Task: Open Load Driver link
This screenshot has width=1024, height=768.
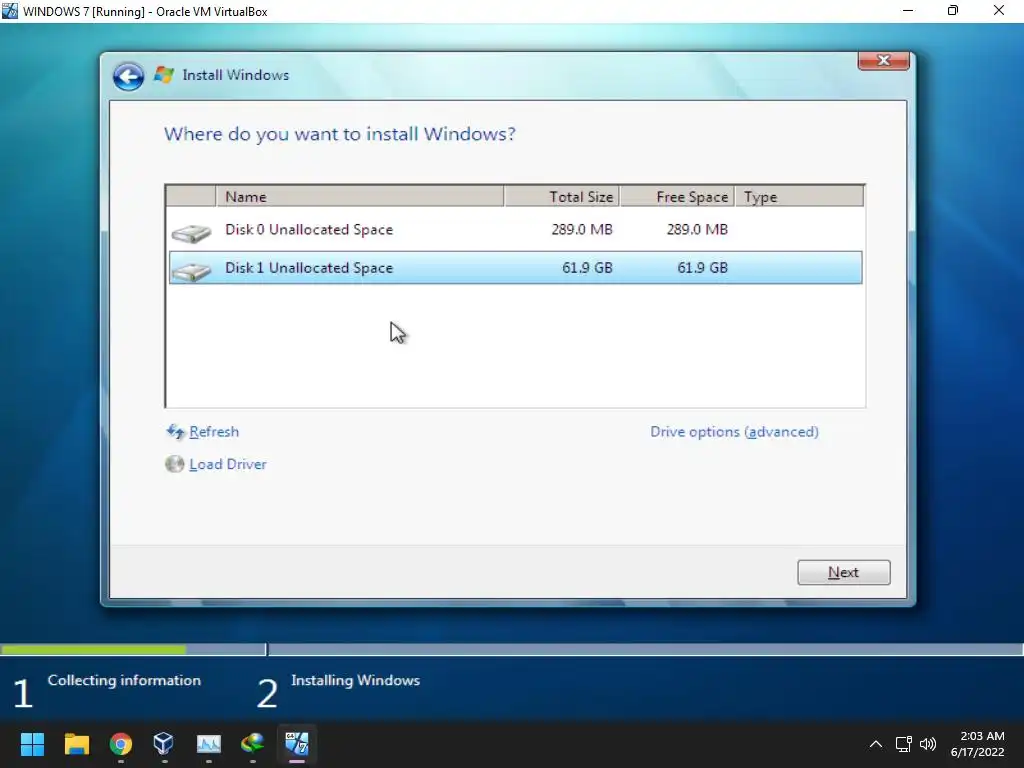Action: (x=227, y=464)
